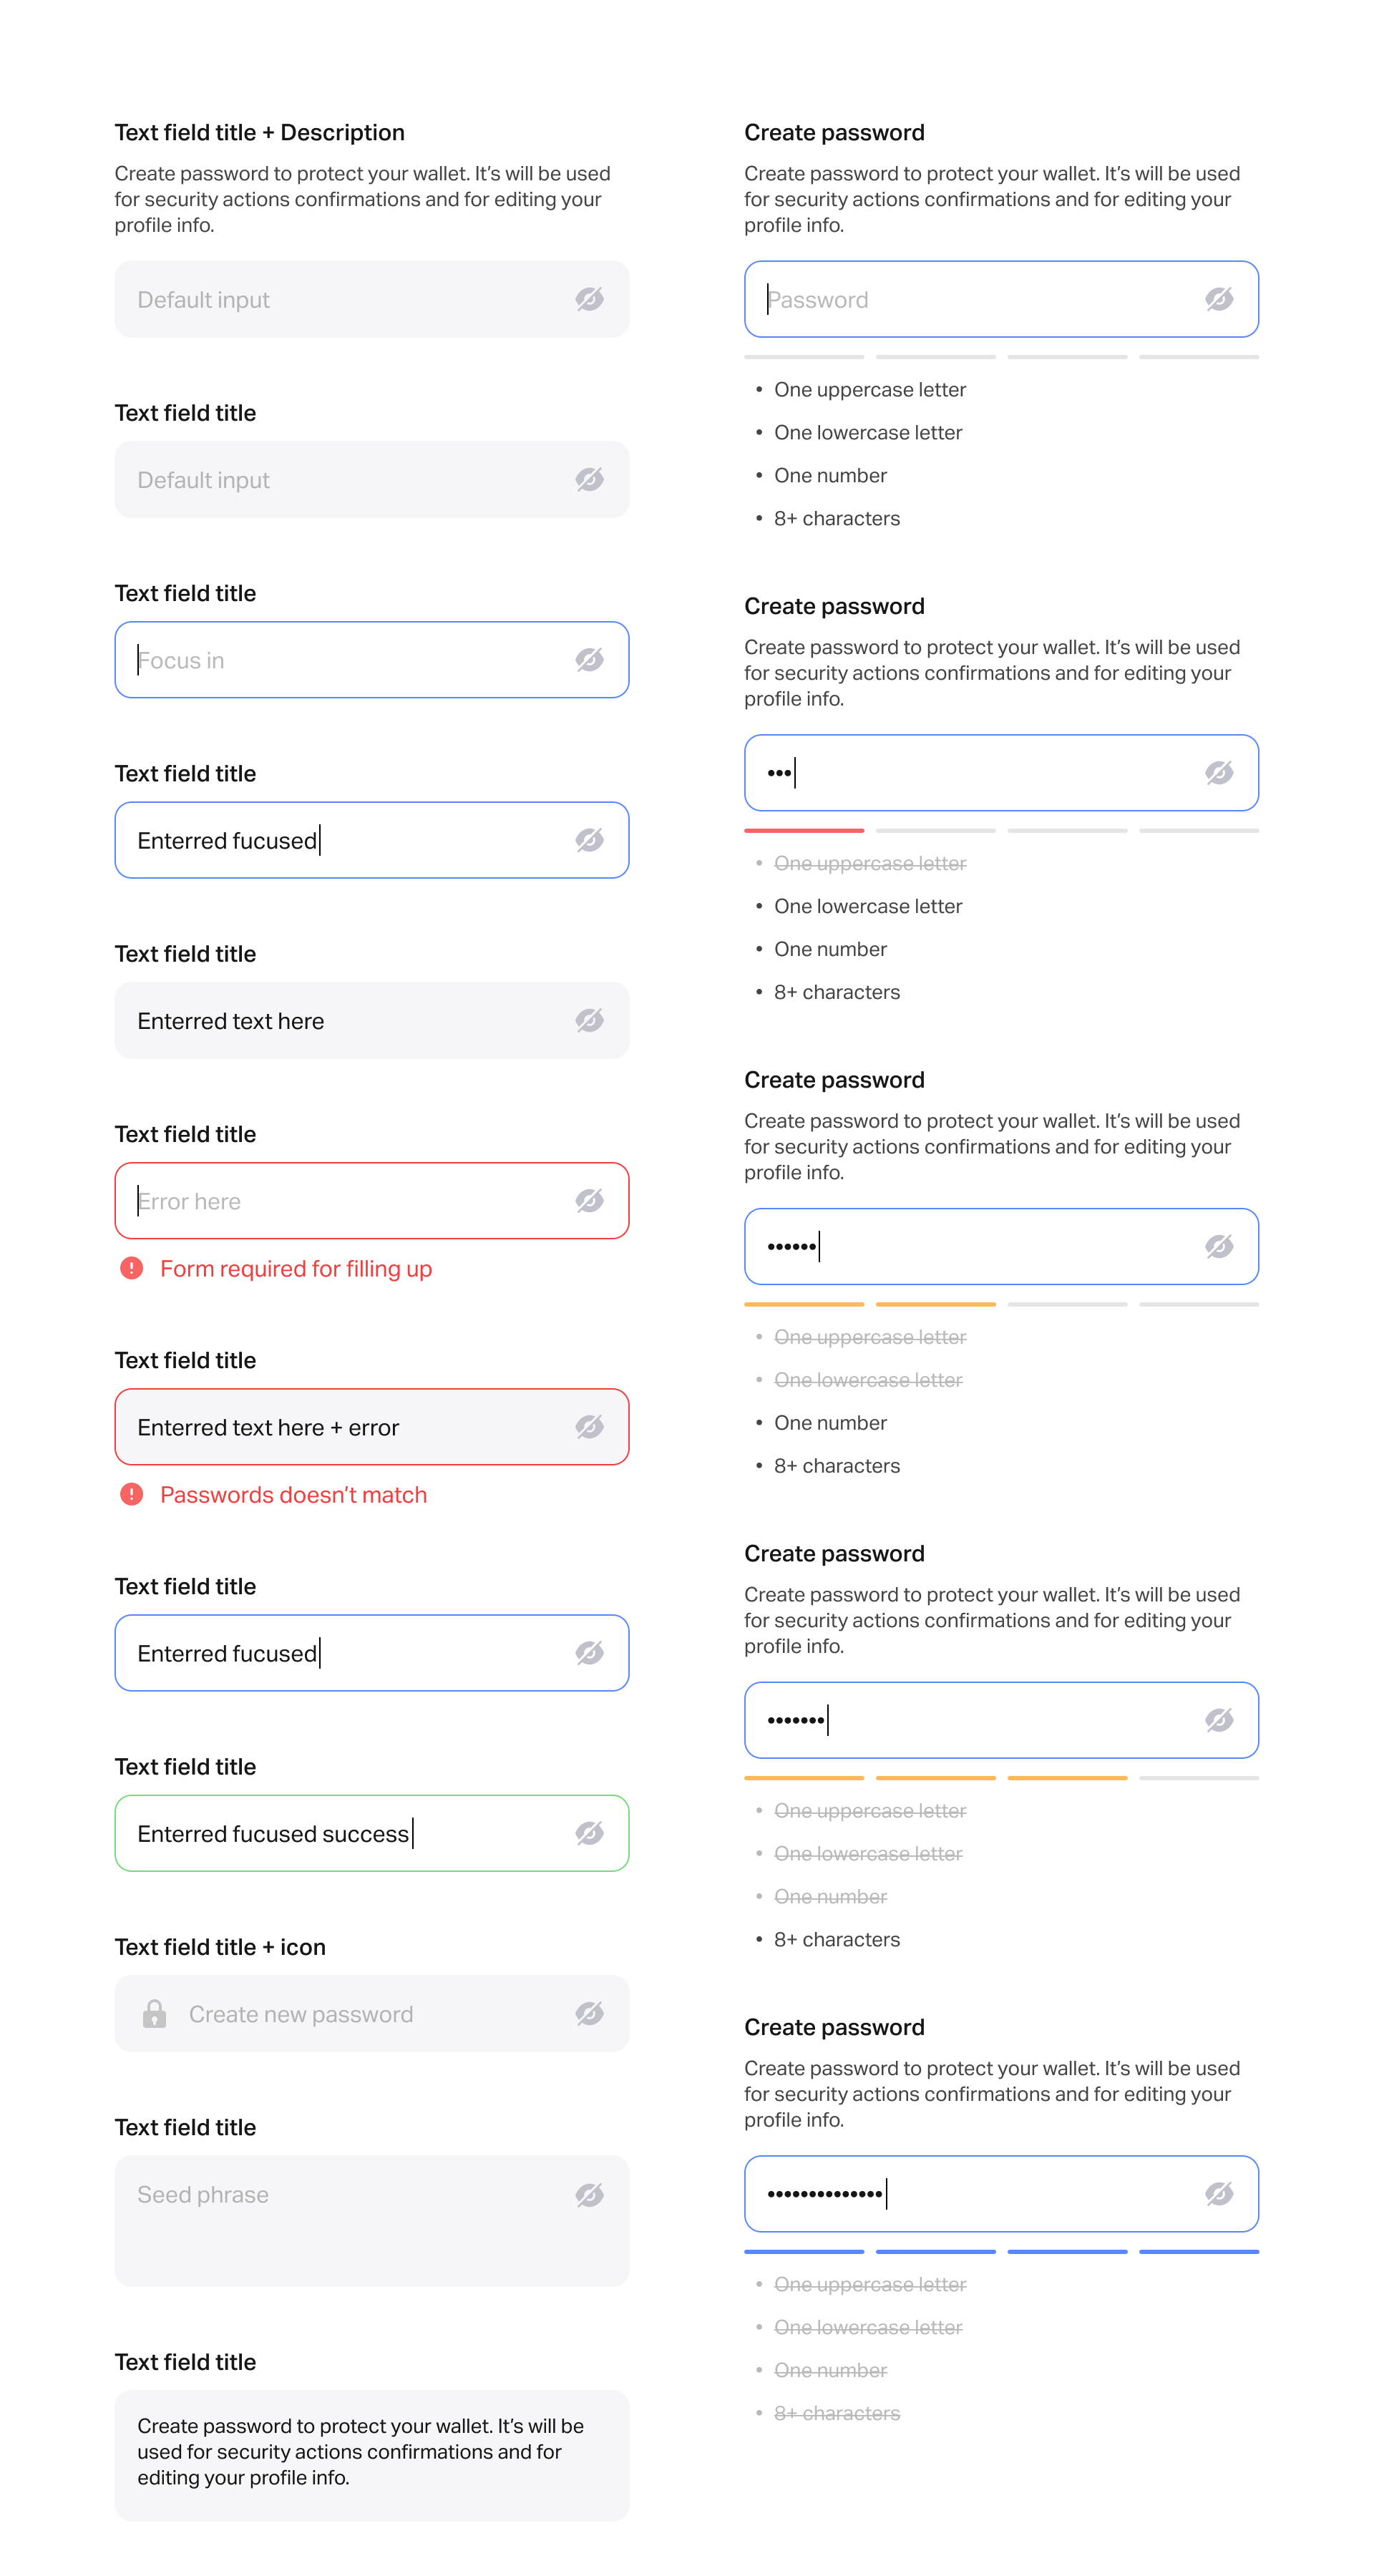The height and width of the screenshot is (2576, 1374).
Task: Click the error icon beside Form required message
Action: (132, 1268)
